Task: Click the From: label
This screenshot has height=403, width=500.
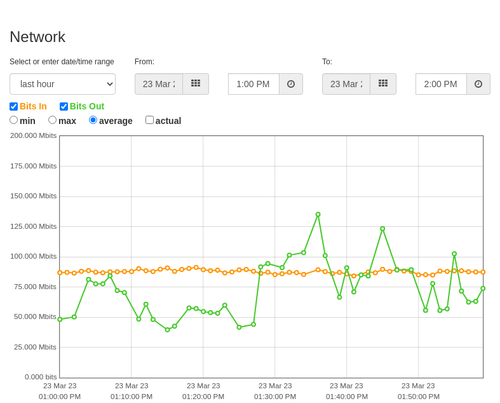Action: coord(144,62)
